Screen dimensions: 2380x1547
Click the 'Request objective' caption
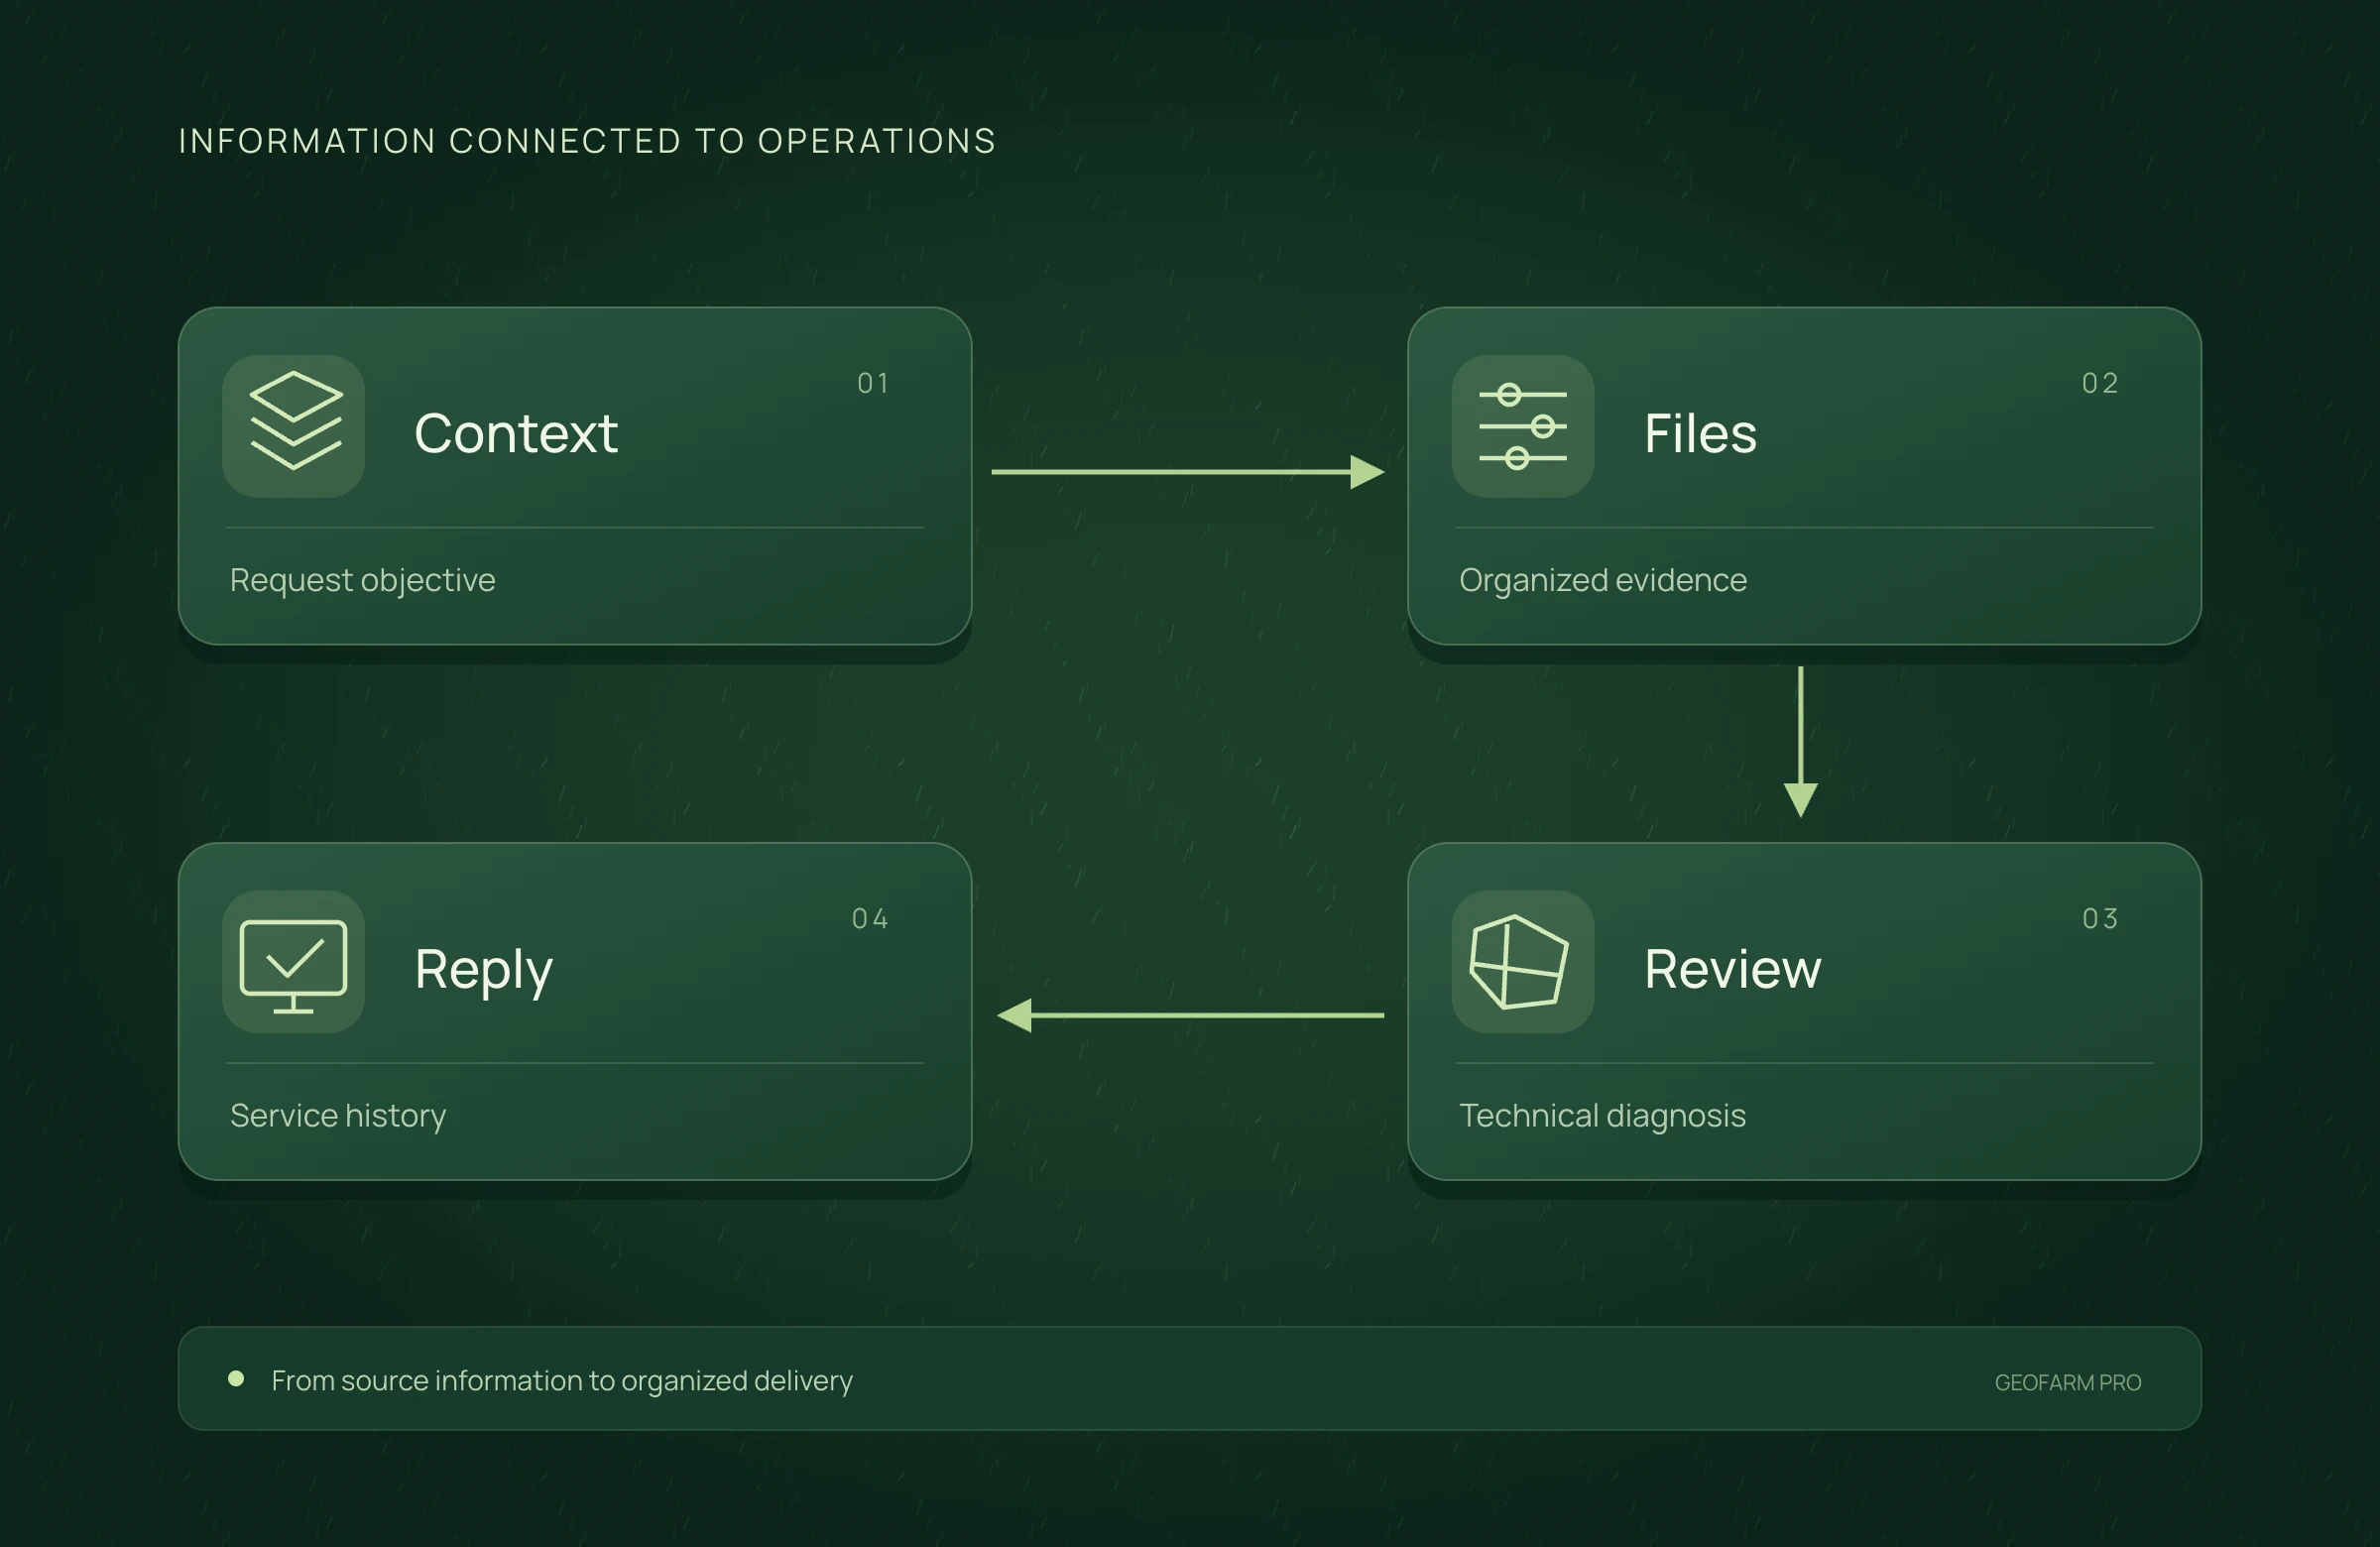(x=363, y=581)
